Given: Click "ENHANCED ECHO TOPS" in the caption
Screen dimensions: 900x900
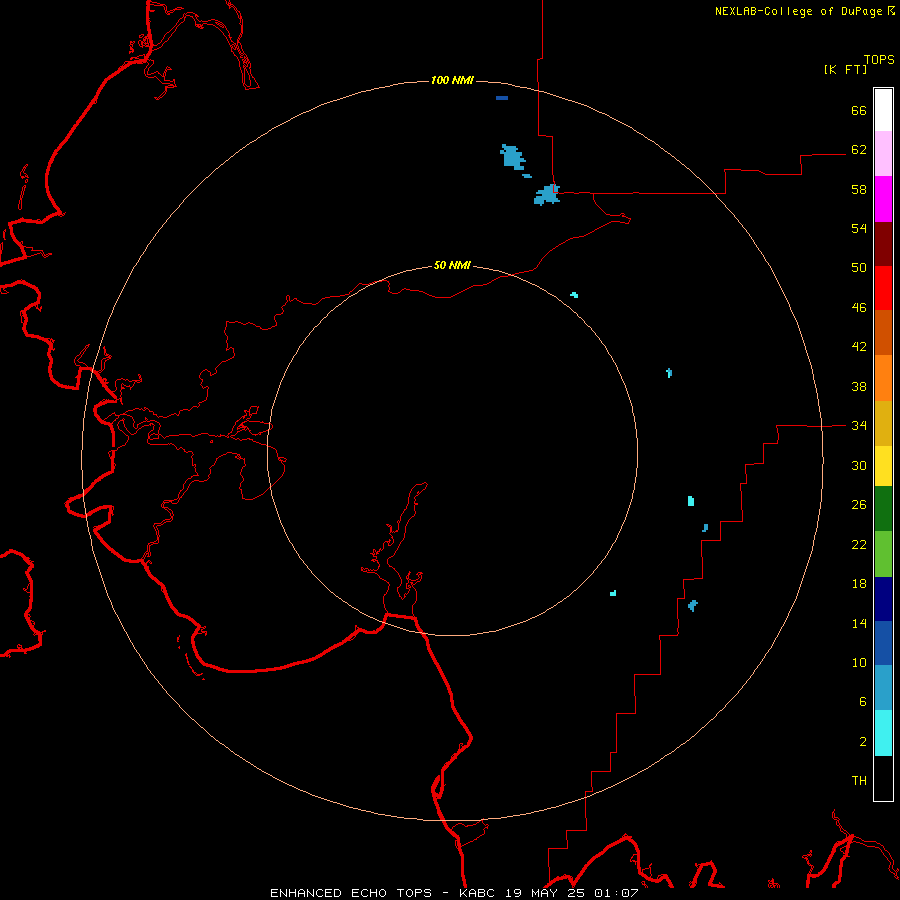Looking at the screenshot, I should (350, 893).
